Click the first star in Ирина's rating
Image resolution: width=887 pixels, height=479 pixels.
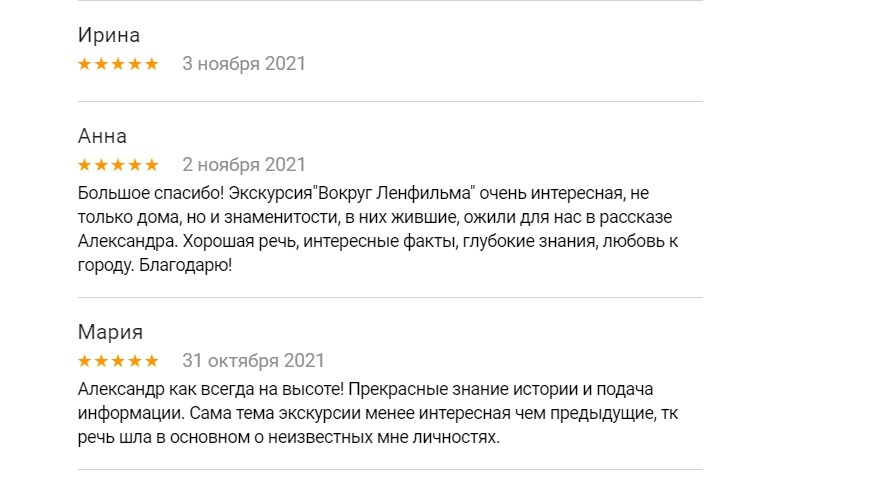(x=84, y=64)
